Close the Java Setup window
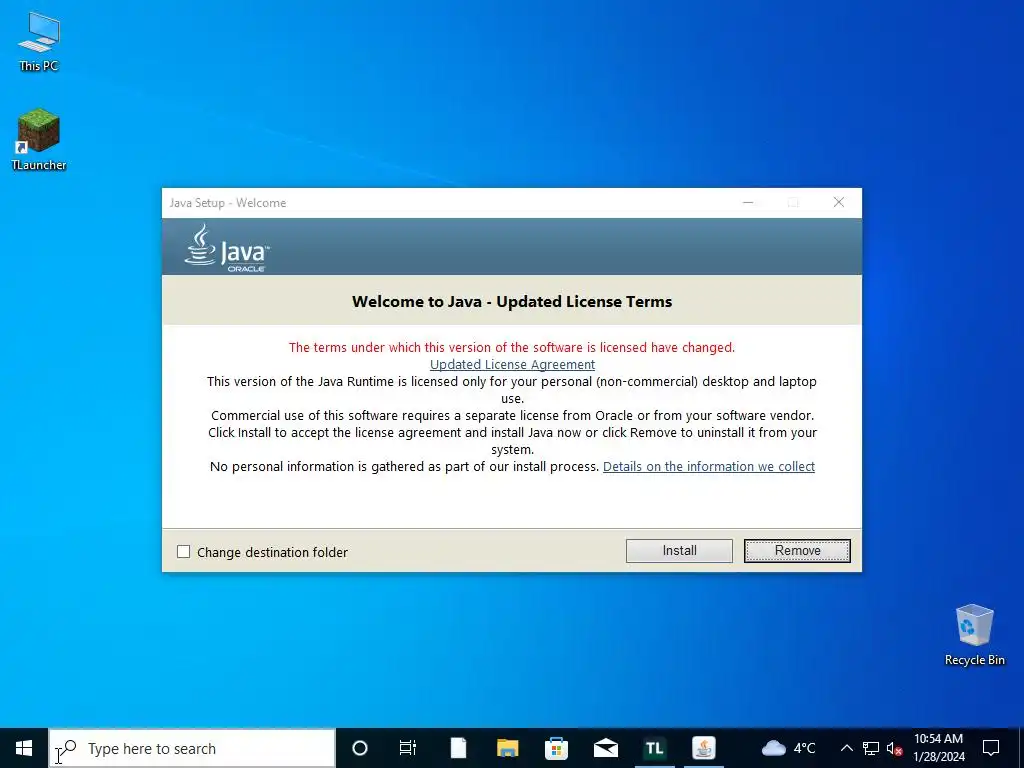 coord(839,202)
